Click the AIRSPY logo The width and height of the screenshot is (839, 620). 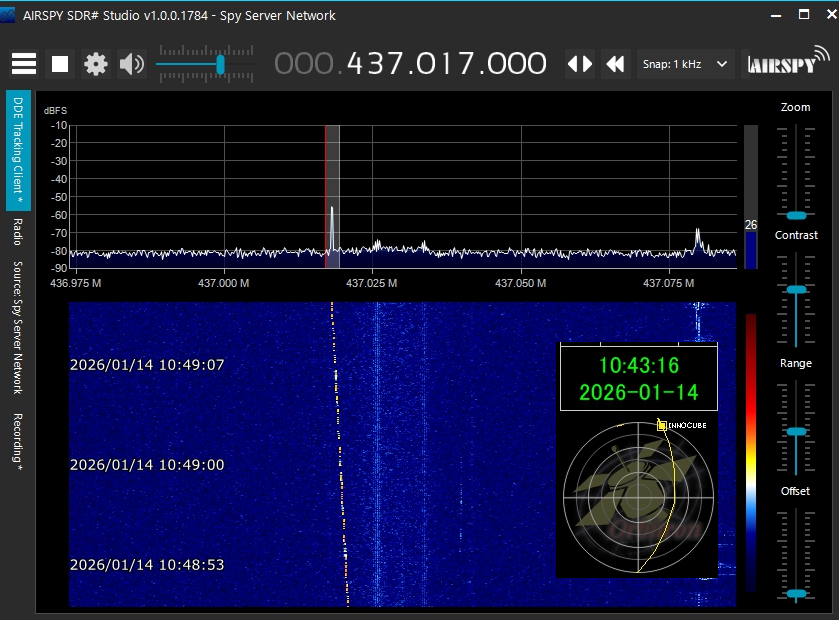point(788,60)
